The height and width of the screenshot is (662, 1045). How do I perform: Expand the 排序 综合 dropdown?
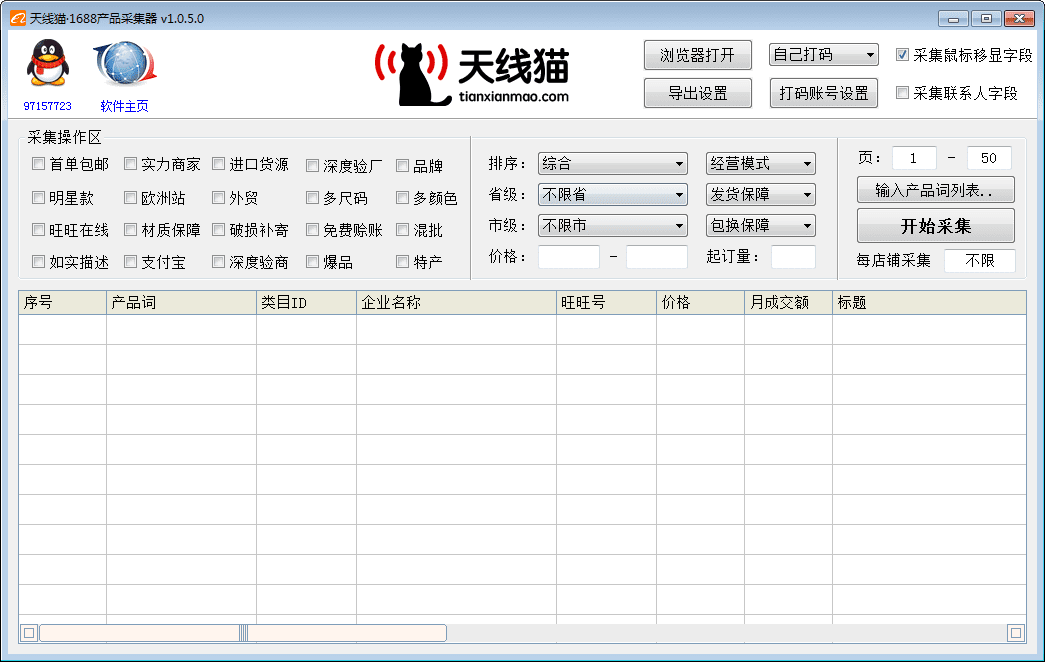[612, 163]
